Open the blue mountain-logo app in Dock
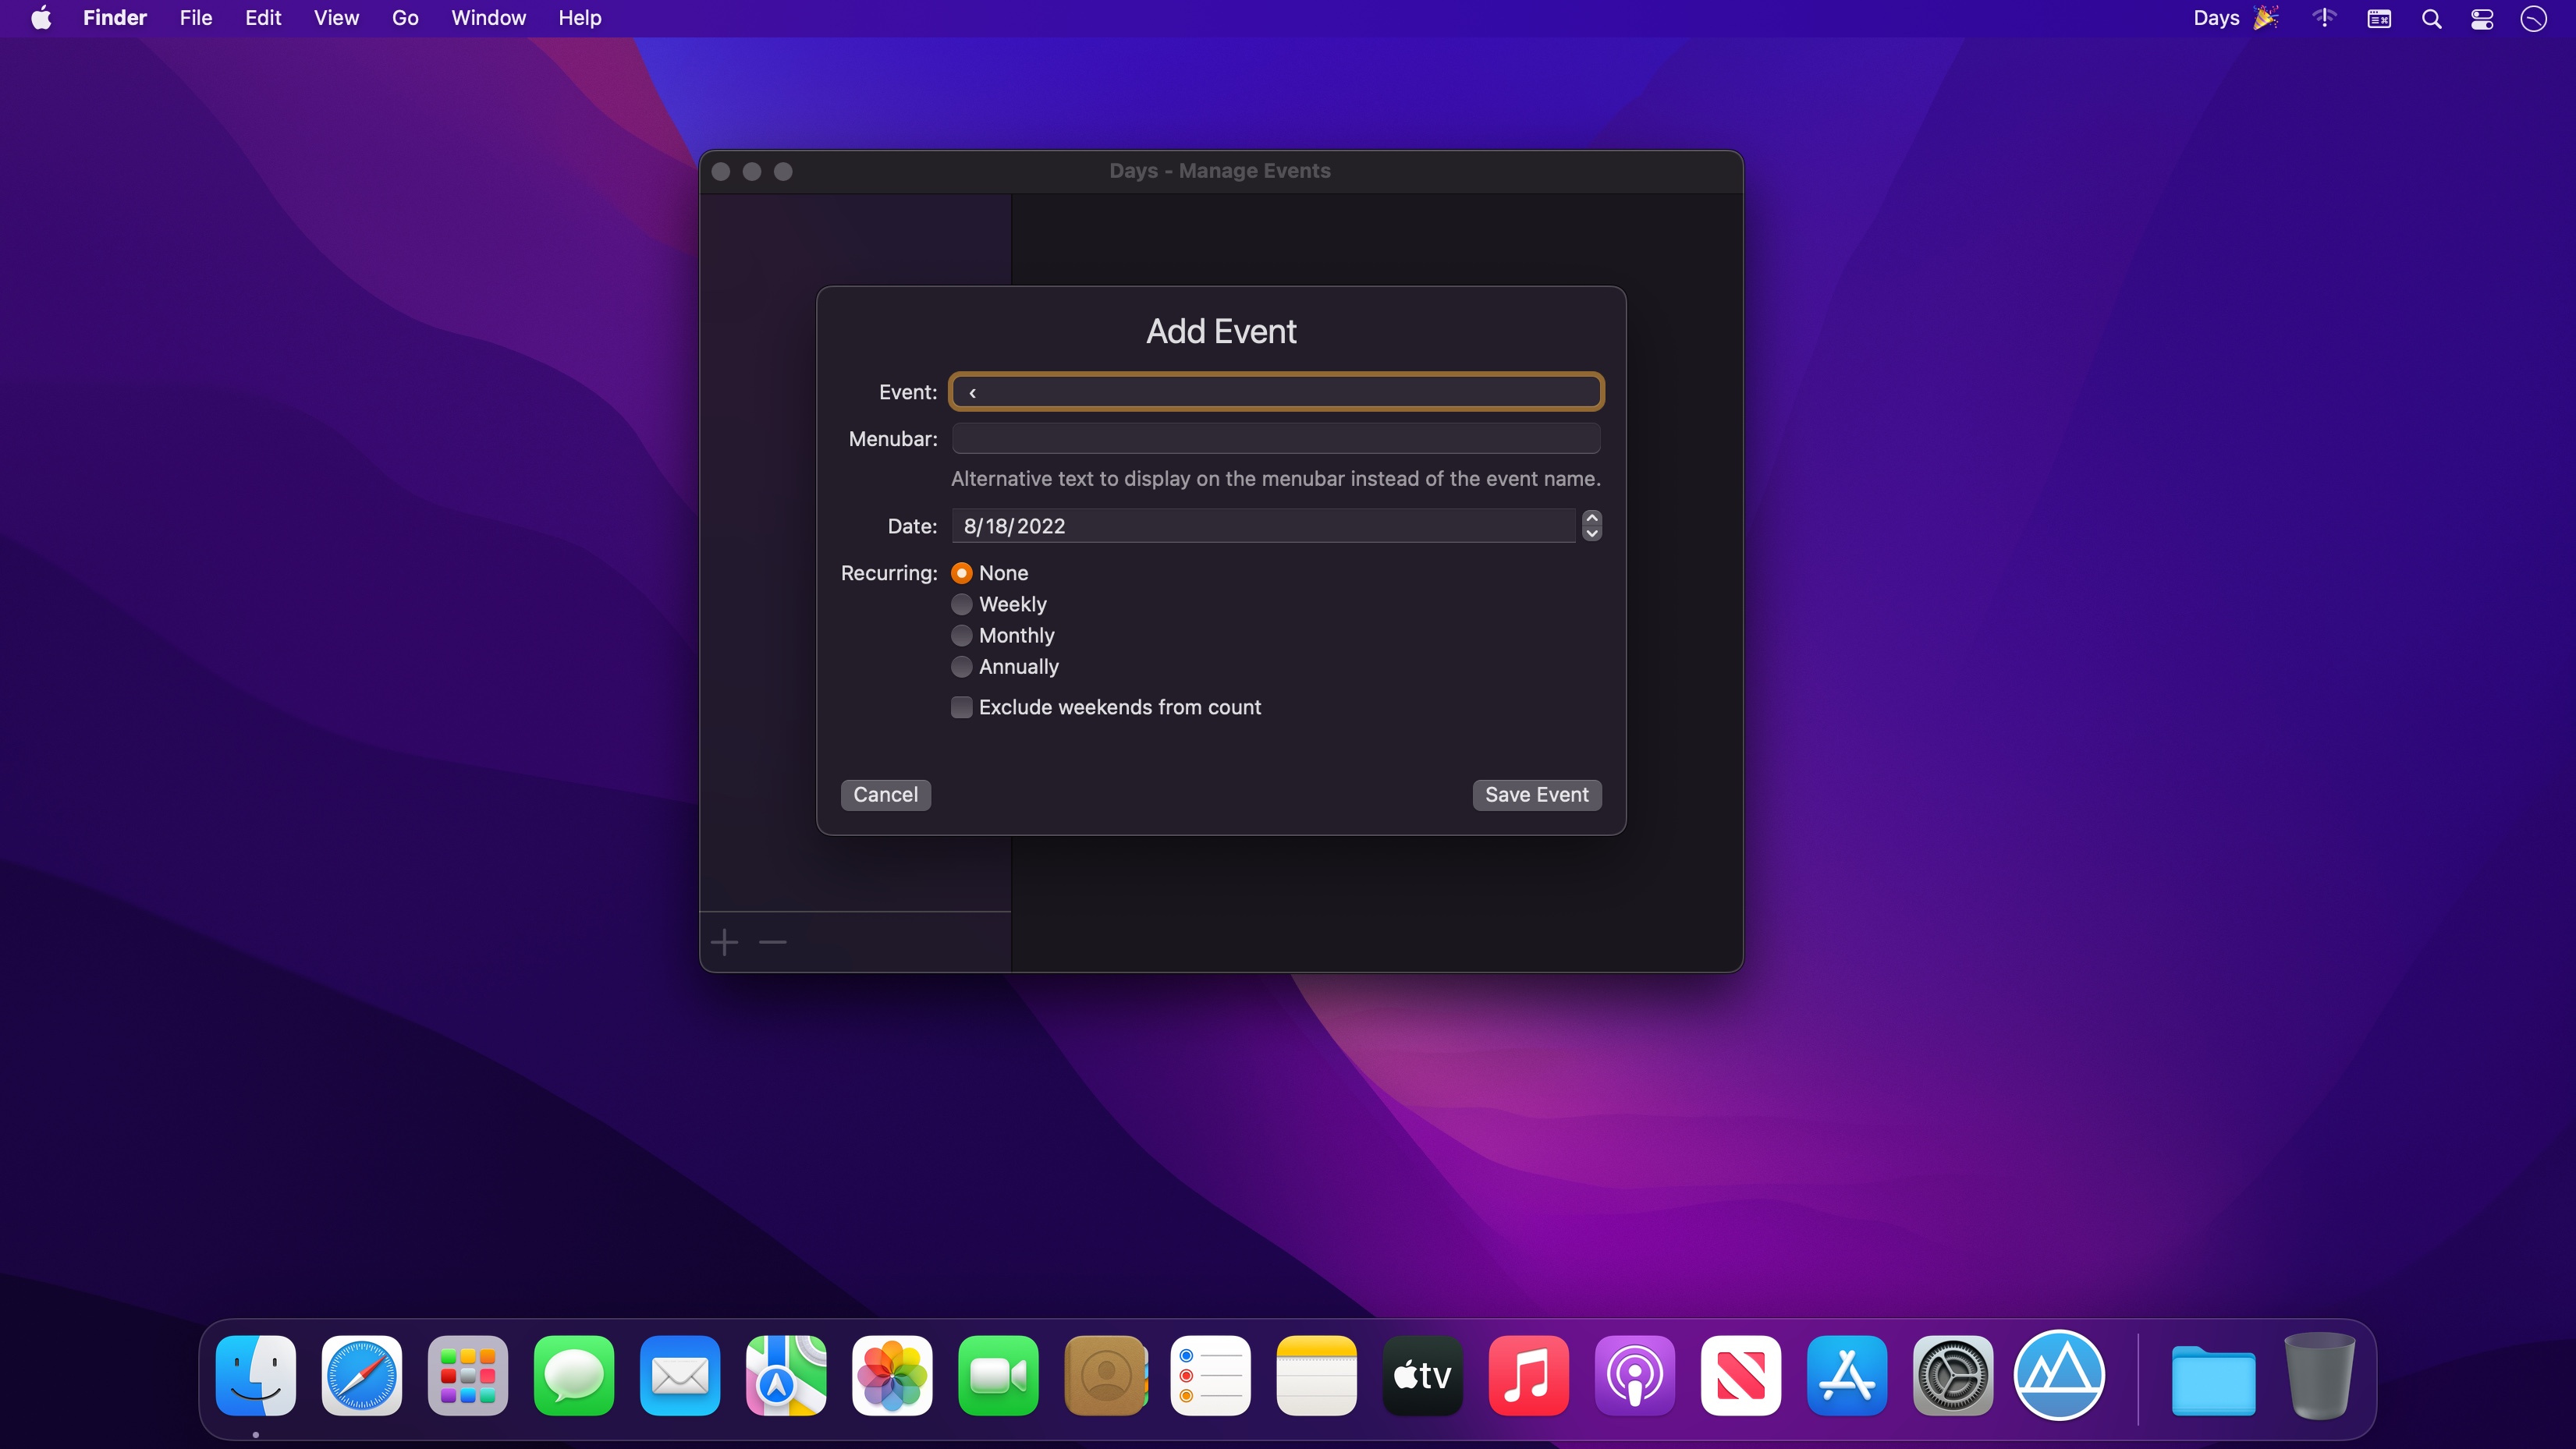2576x1449 pixels. click(x=2059, y=1376)
